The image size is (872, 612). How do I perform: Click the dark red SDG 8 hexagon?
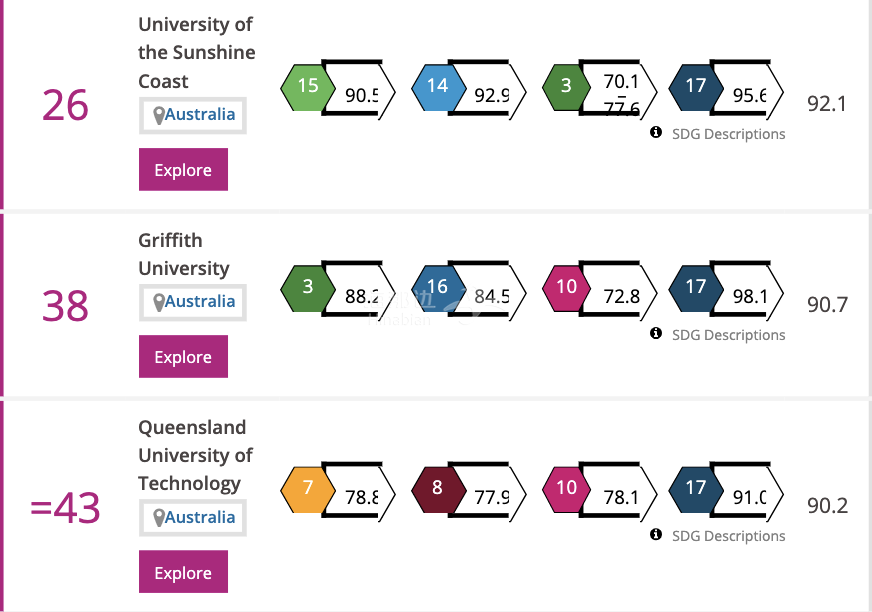pos(438,489)
